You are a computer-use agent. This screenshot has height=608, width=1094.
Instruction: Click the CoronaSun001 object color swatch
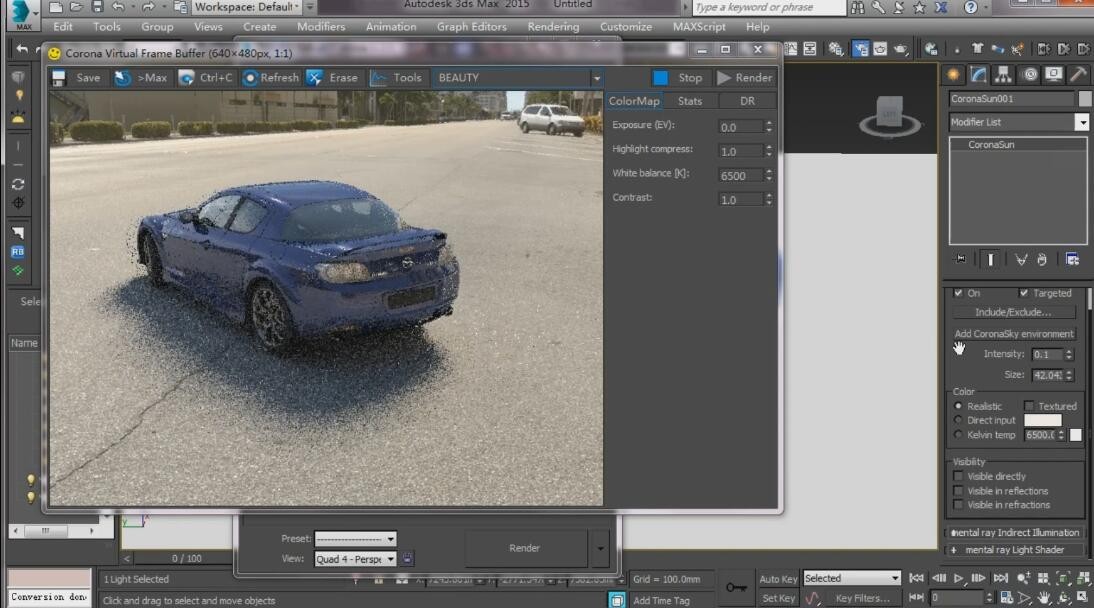click(x=1085, y=99)
